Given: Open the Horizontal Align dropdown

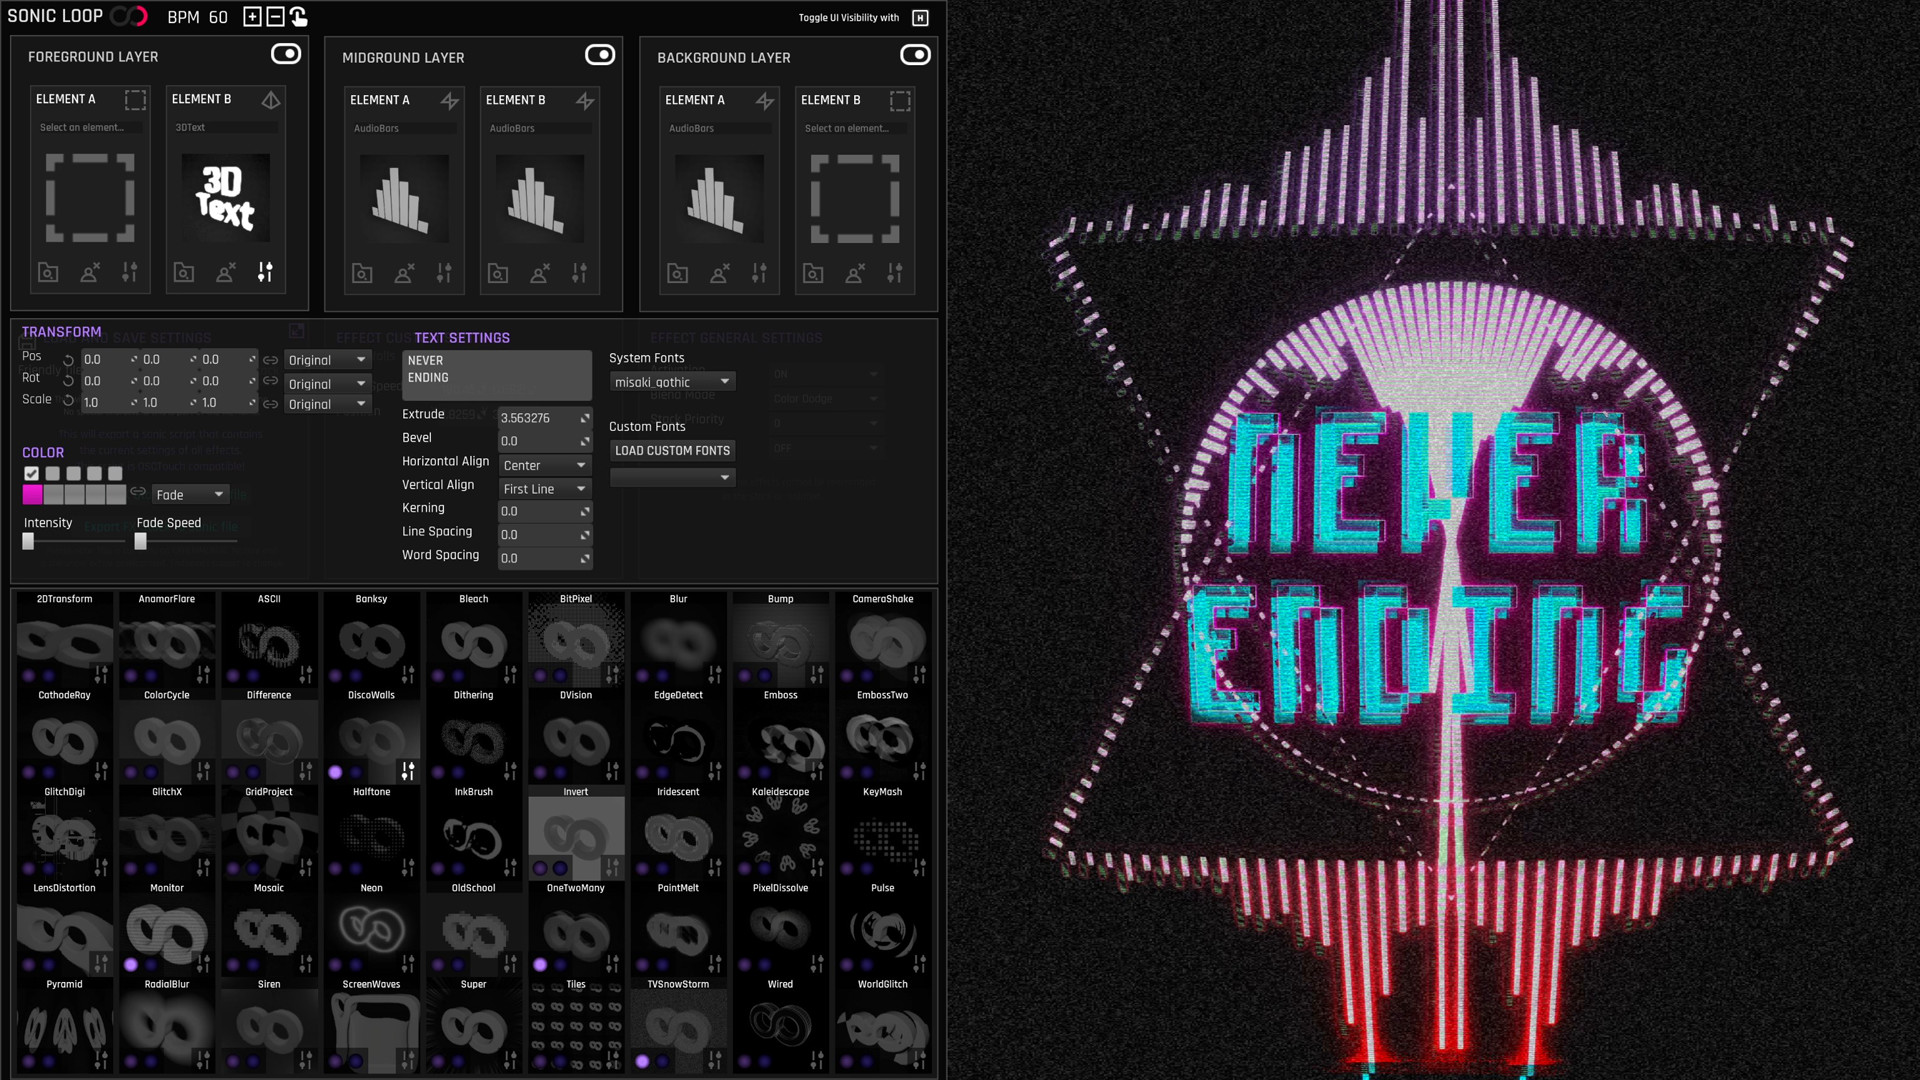Looking at the screenshot, I should (544, 465).
